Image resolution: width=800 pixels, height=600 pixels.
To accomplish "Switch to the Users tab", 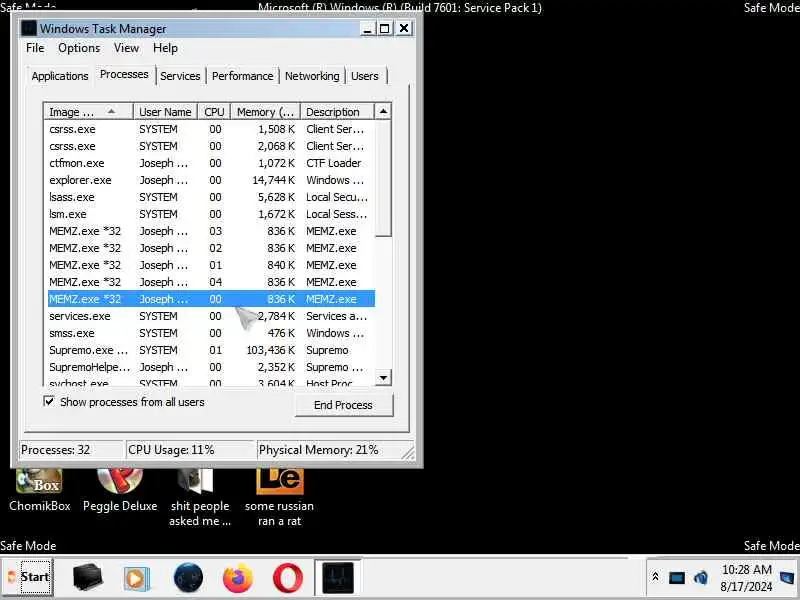I will pos(365,76).
